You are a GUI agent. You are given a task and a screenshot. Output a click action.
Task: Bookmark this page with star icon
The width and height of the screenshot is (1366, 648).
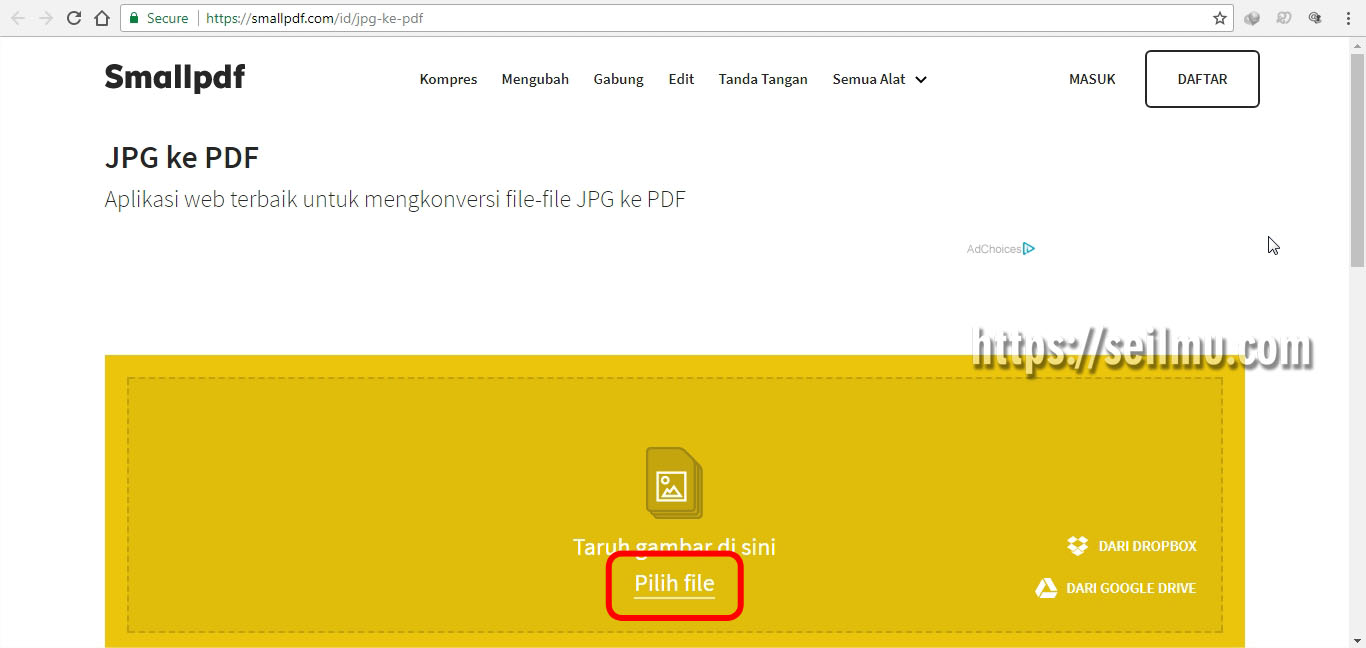(1219, 18)
